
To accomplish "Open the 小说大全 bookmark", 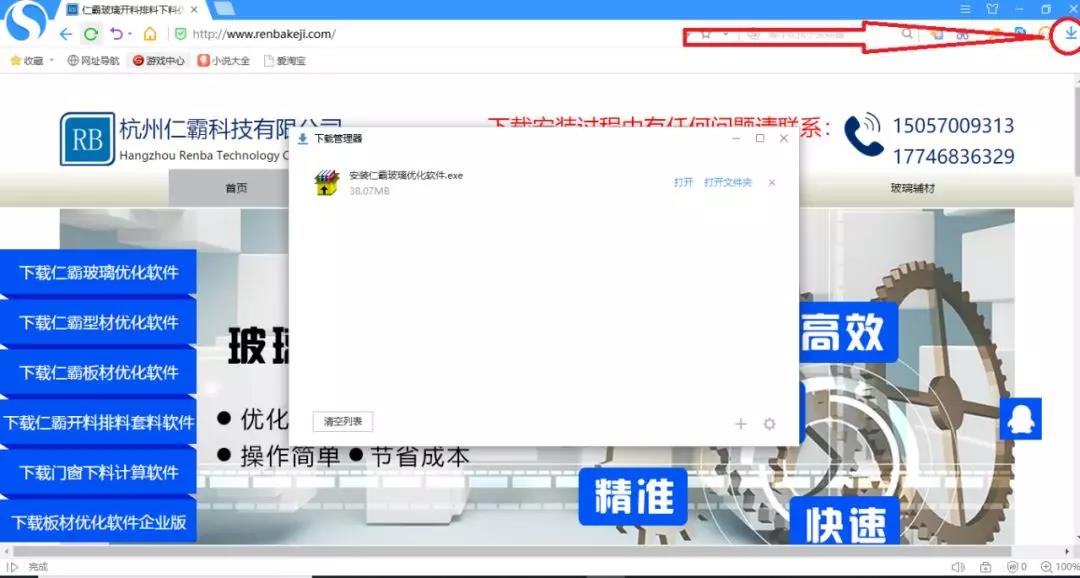I will click(x=223, y=61).
